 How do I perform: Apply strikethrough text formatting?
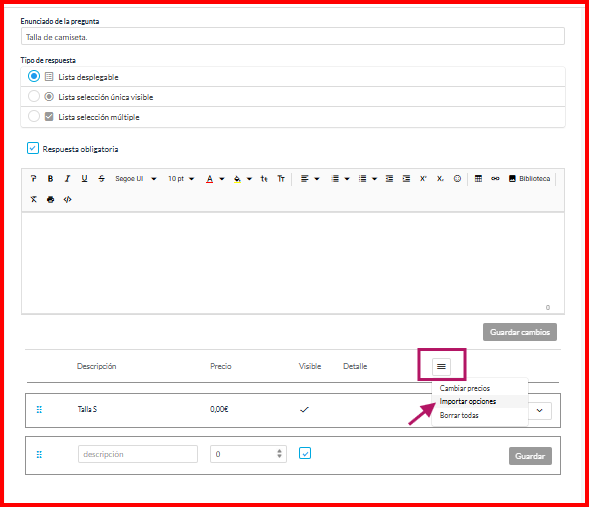coord(101,179)
